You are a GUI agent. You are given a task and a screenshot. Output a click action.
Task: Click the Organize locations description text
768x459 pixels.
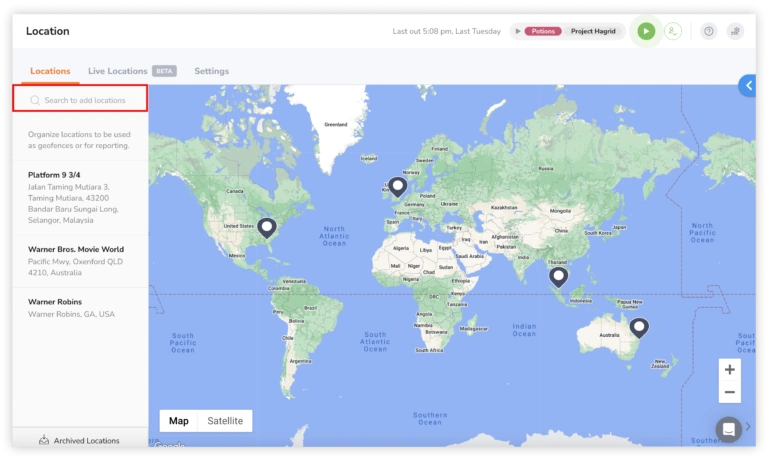click(x=79, y=140)
